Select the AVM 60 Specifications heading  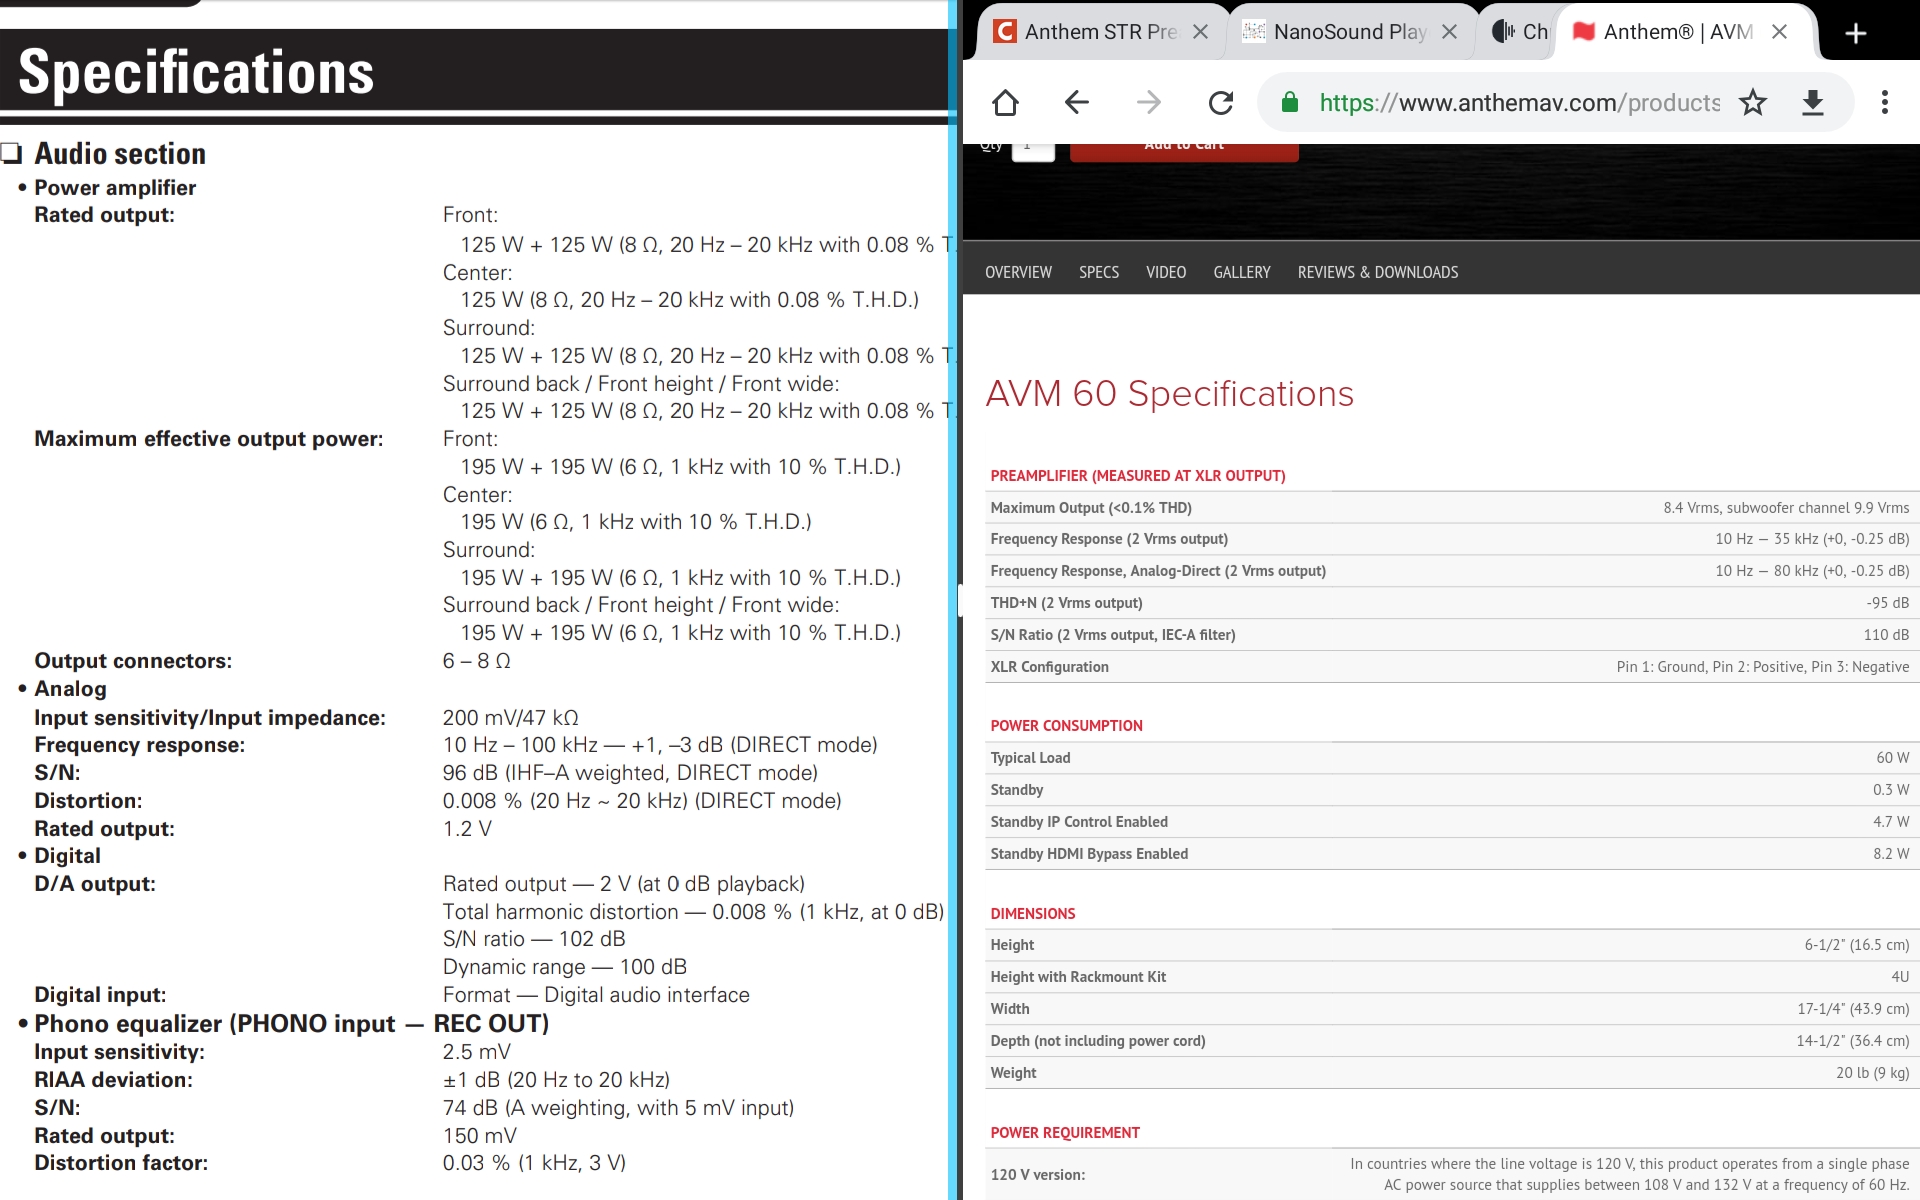[1169, 394]
